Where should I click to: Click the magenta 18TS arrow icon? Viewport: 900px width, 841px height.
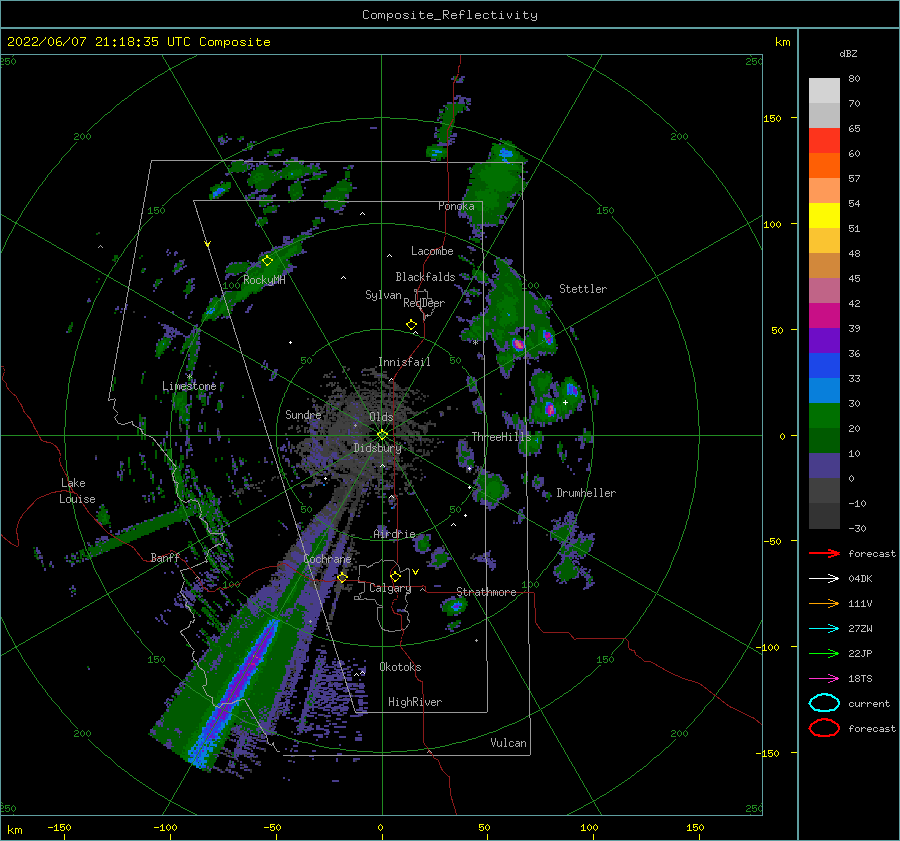pyautogui.click(x=824, y=679)
